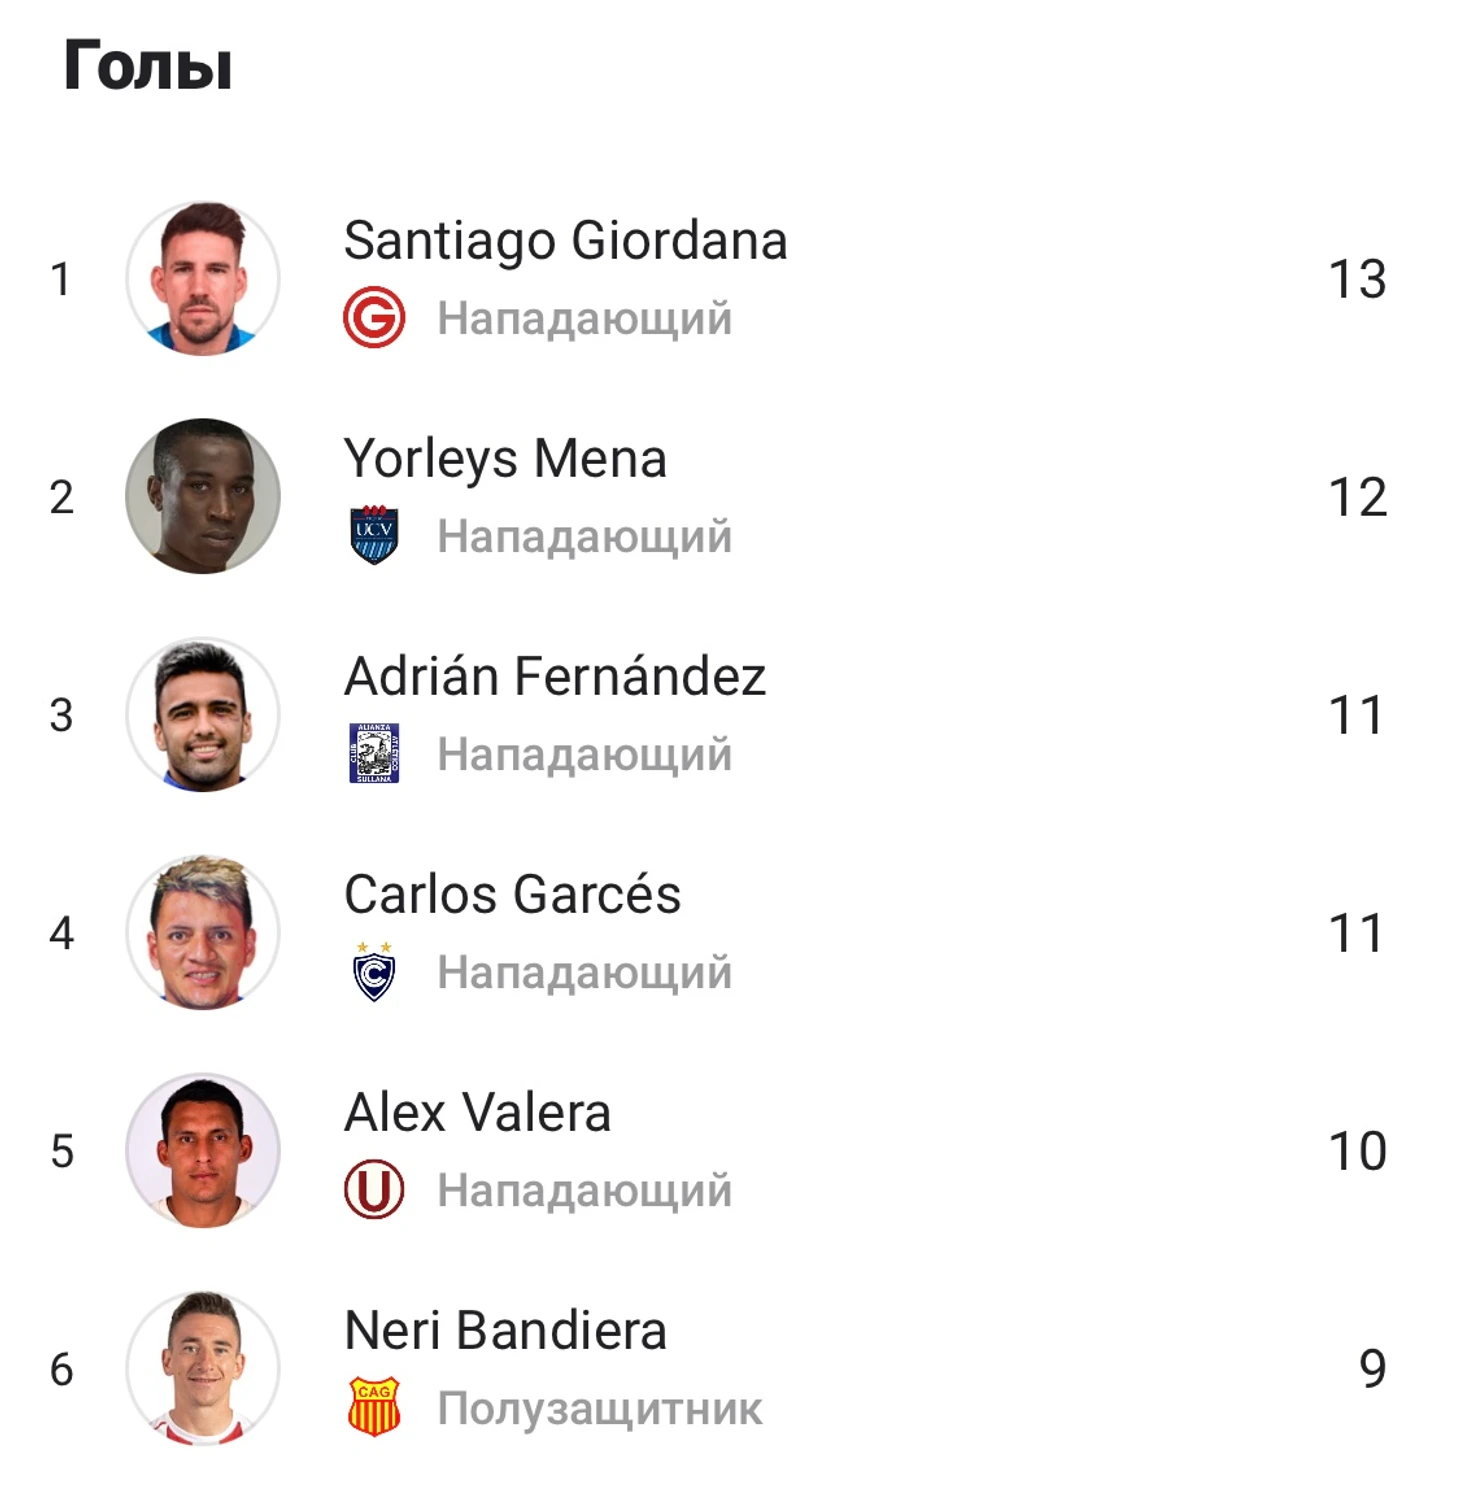Click the Universitario U club logo

374,1189
